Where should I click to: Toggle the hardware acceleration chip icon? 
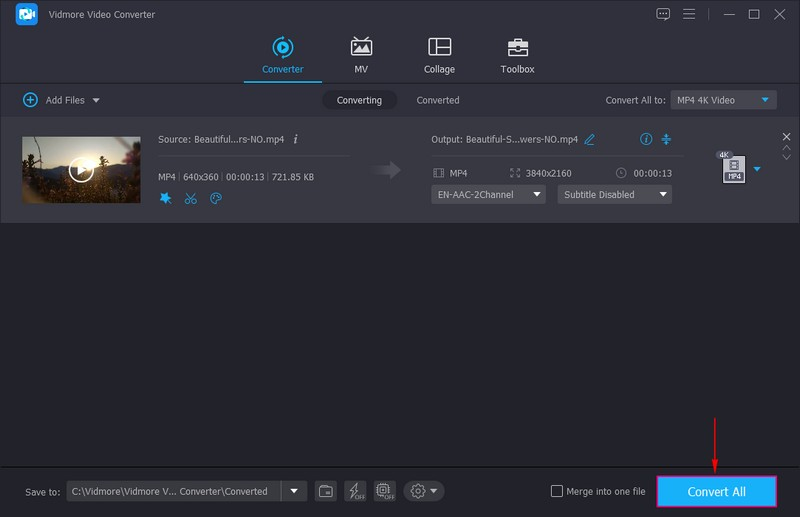pyautogui.click(x=384, y=491)
